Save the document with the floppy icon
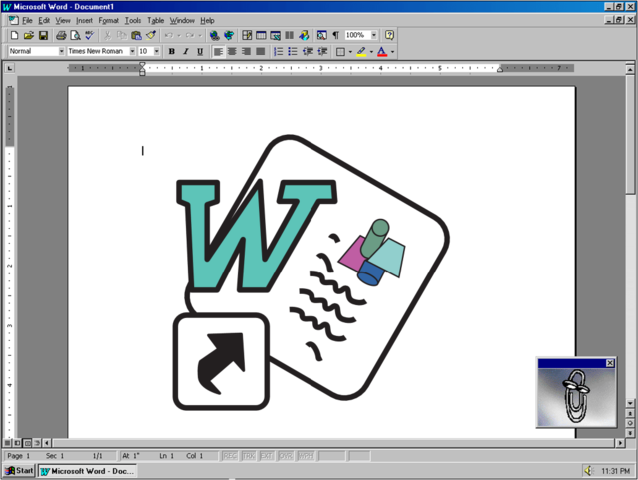The width and height of the screenshot is (638, 480). click(x=43, y=35)
